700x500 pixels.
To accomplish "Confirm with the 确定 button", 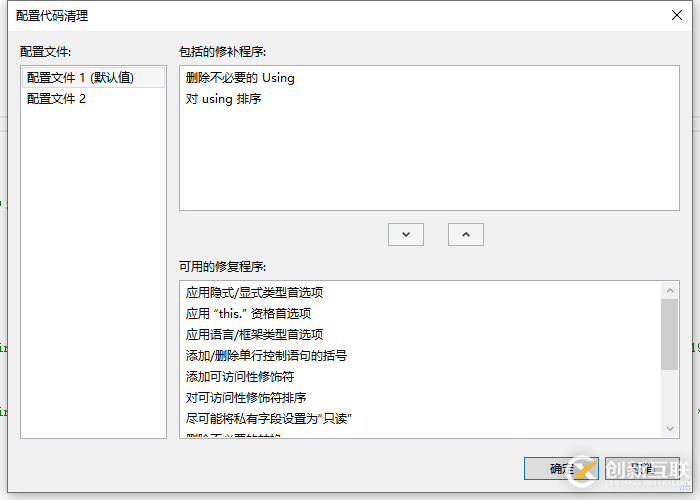I will [x=561, y=468].
